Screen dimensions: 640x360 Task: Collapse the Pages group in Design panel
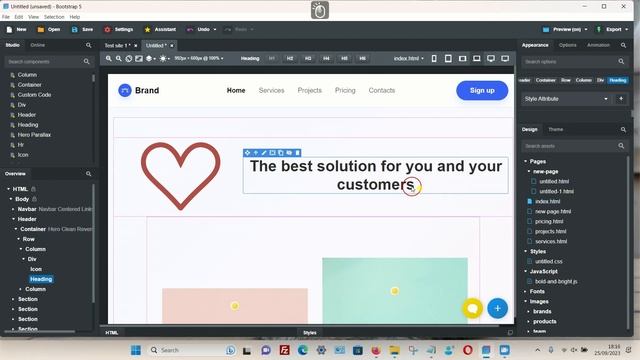(x=526, y=161)
